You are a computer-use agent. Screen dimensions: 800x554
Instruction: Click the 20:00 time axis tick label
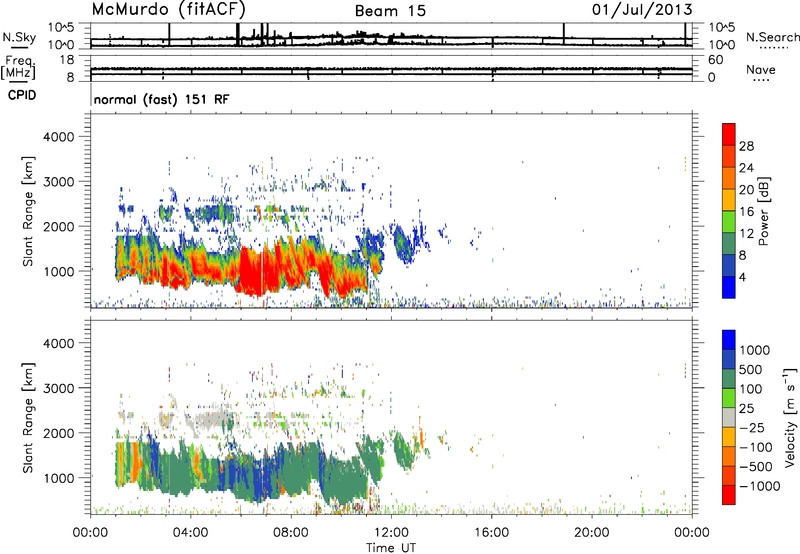click(591, 533)
